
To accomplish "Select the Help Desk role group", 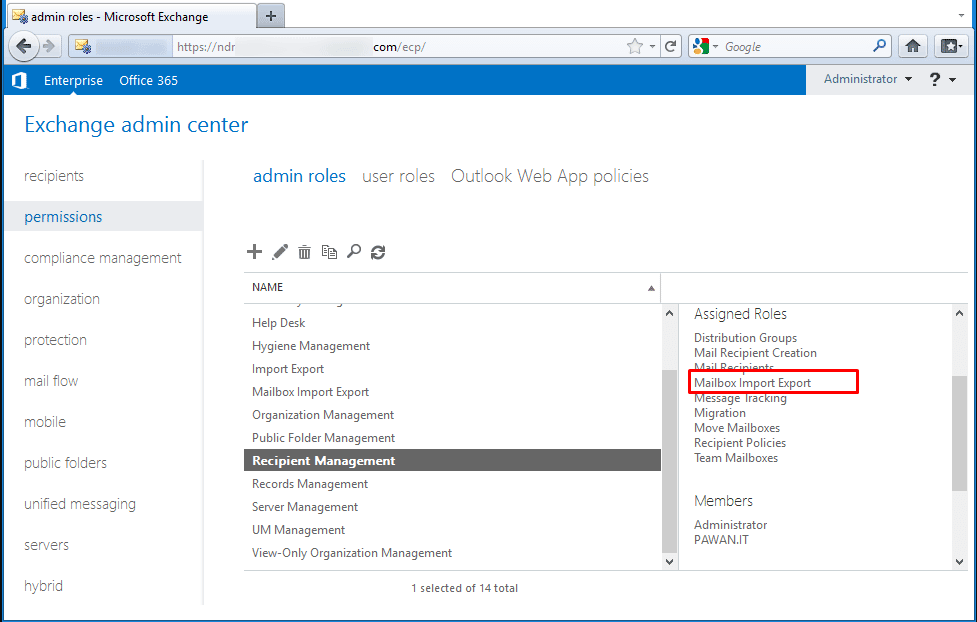I will 452,323.
